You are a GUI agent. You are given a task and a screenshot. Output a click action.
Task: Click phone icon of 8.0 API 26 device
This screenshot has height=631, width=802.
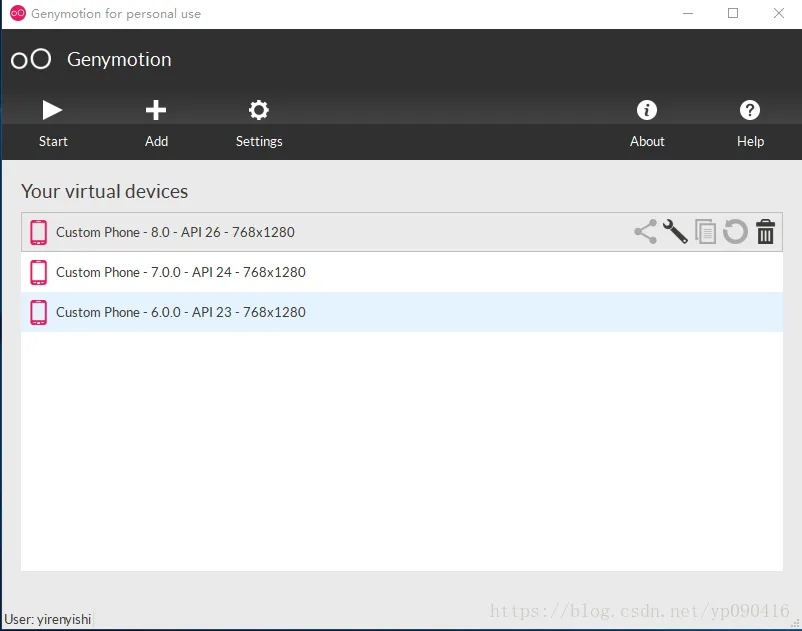click(x=38, y=232)
